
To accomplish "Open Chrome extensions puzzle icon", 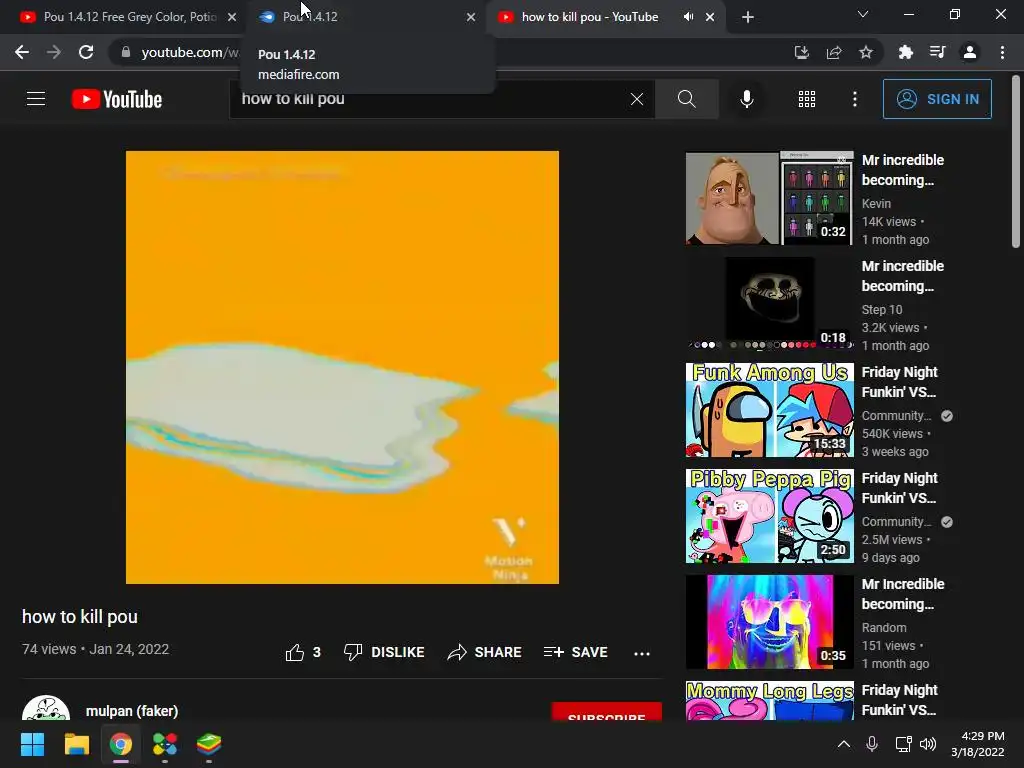I will [905, 52].
